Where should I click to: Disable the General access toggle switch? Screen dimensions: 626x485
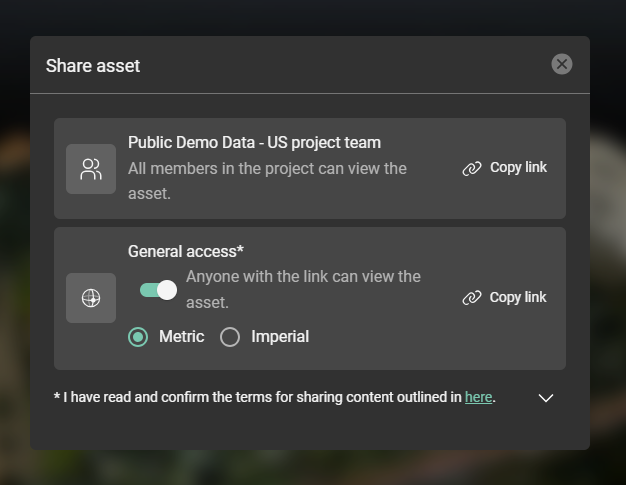point(158,290)
